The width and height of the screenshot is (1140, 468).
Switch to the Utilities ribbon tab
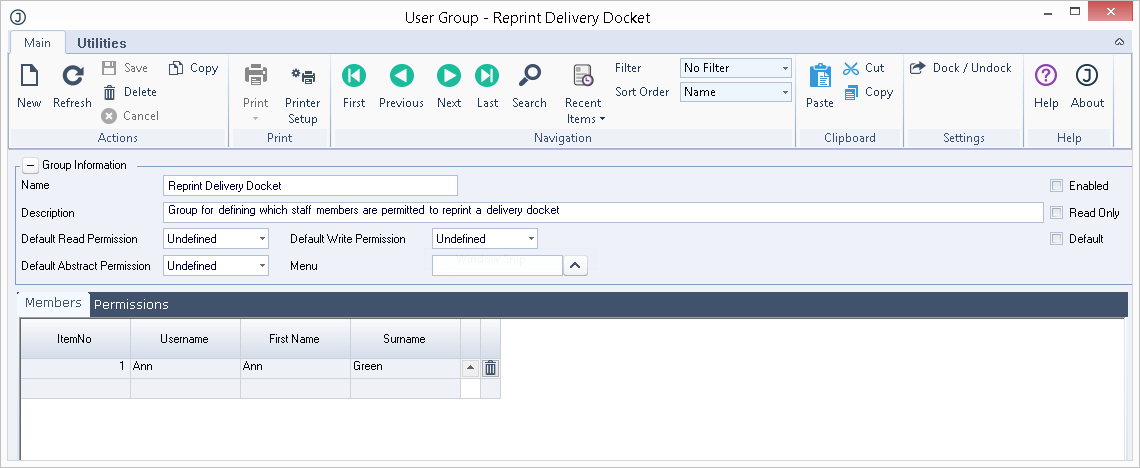[x=102, y=43]
